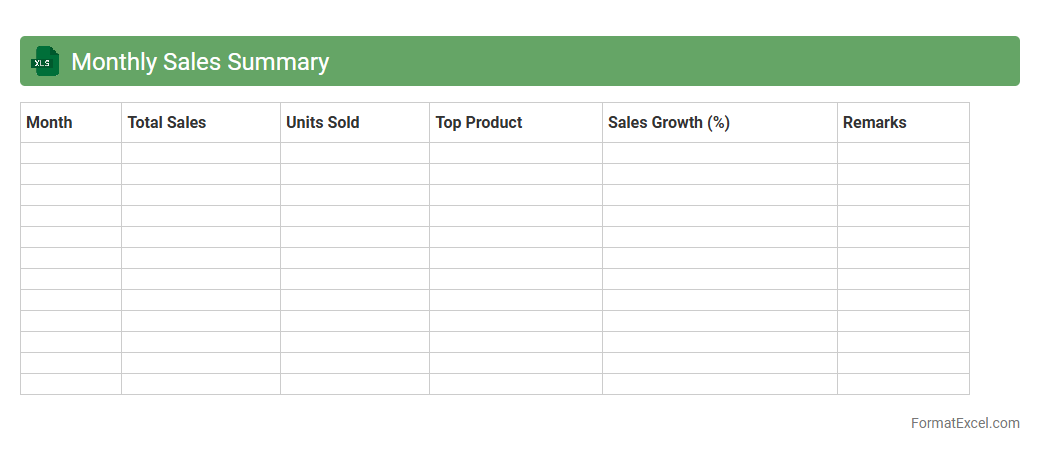The image size is (1040, 452).
Task: Select the Month column header
Action: tap(50, 123)
